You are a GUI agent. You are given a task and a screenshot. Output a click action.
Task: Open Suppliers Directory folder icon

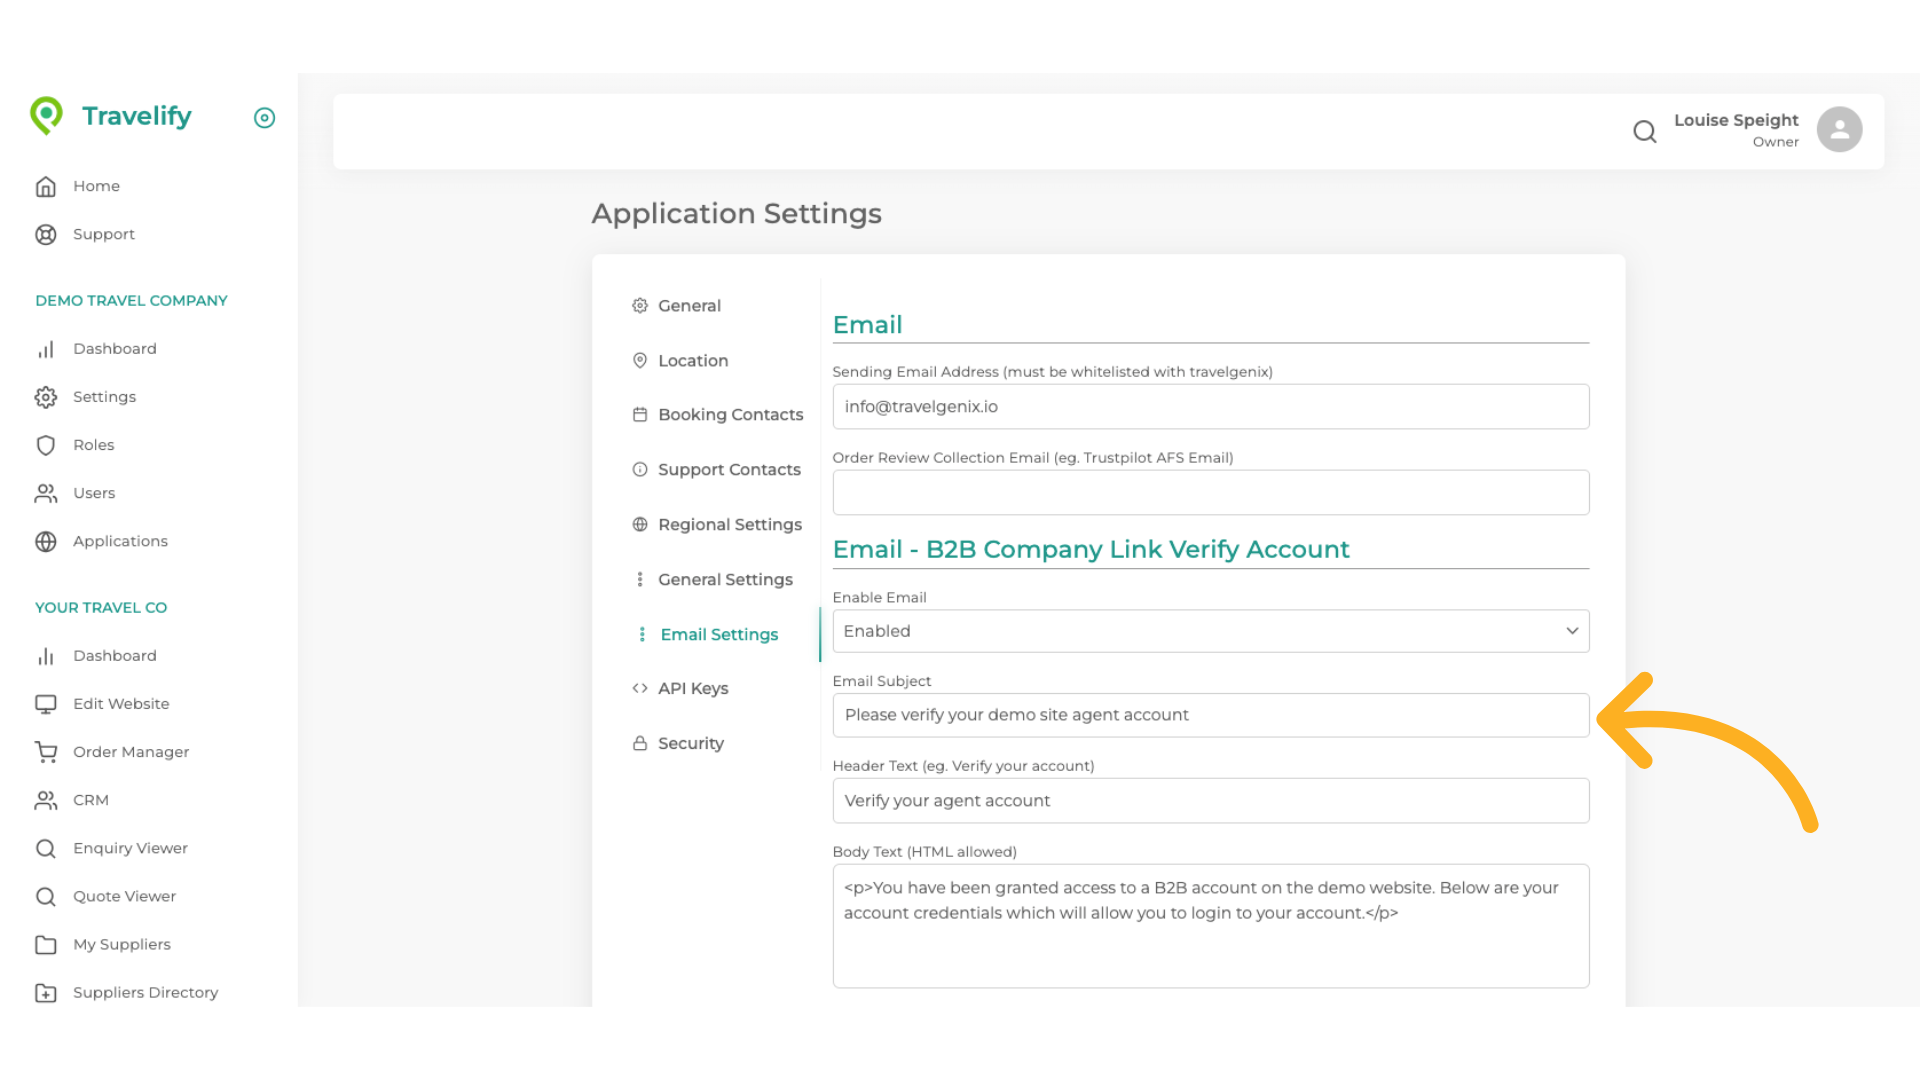pyautogui.click(x=46, y=992)
